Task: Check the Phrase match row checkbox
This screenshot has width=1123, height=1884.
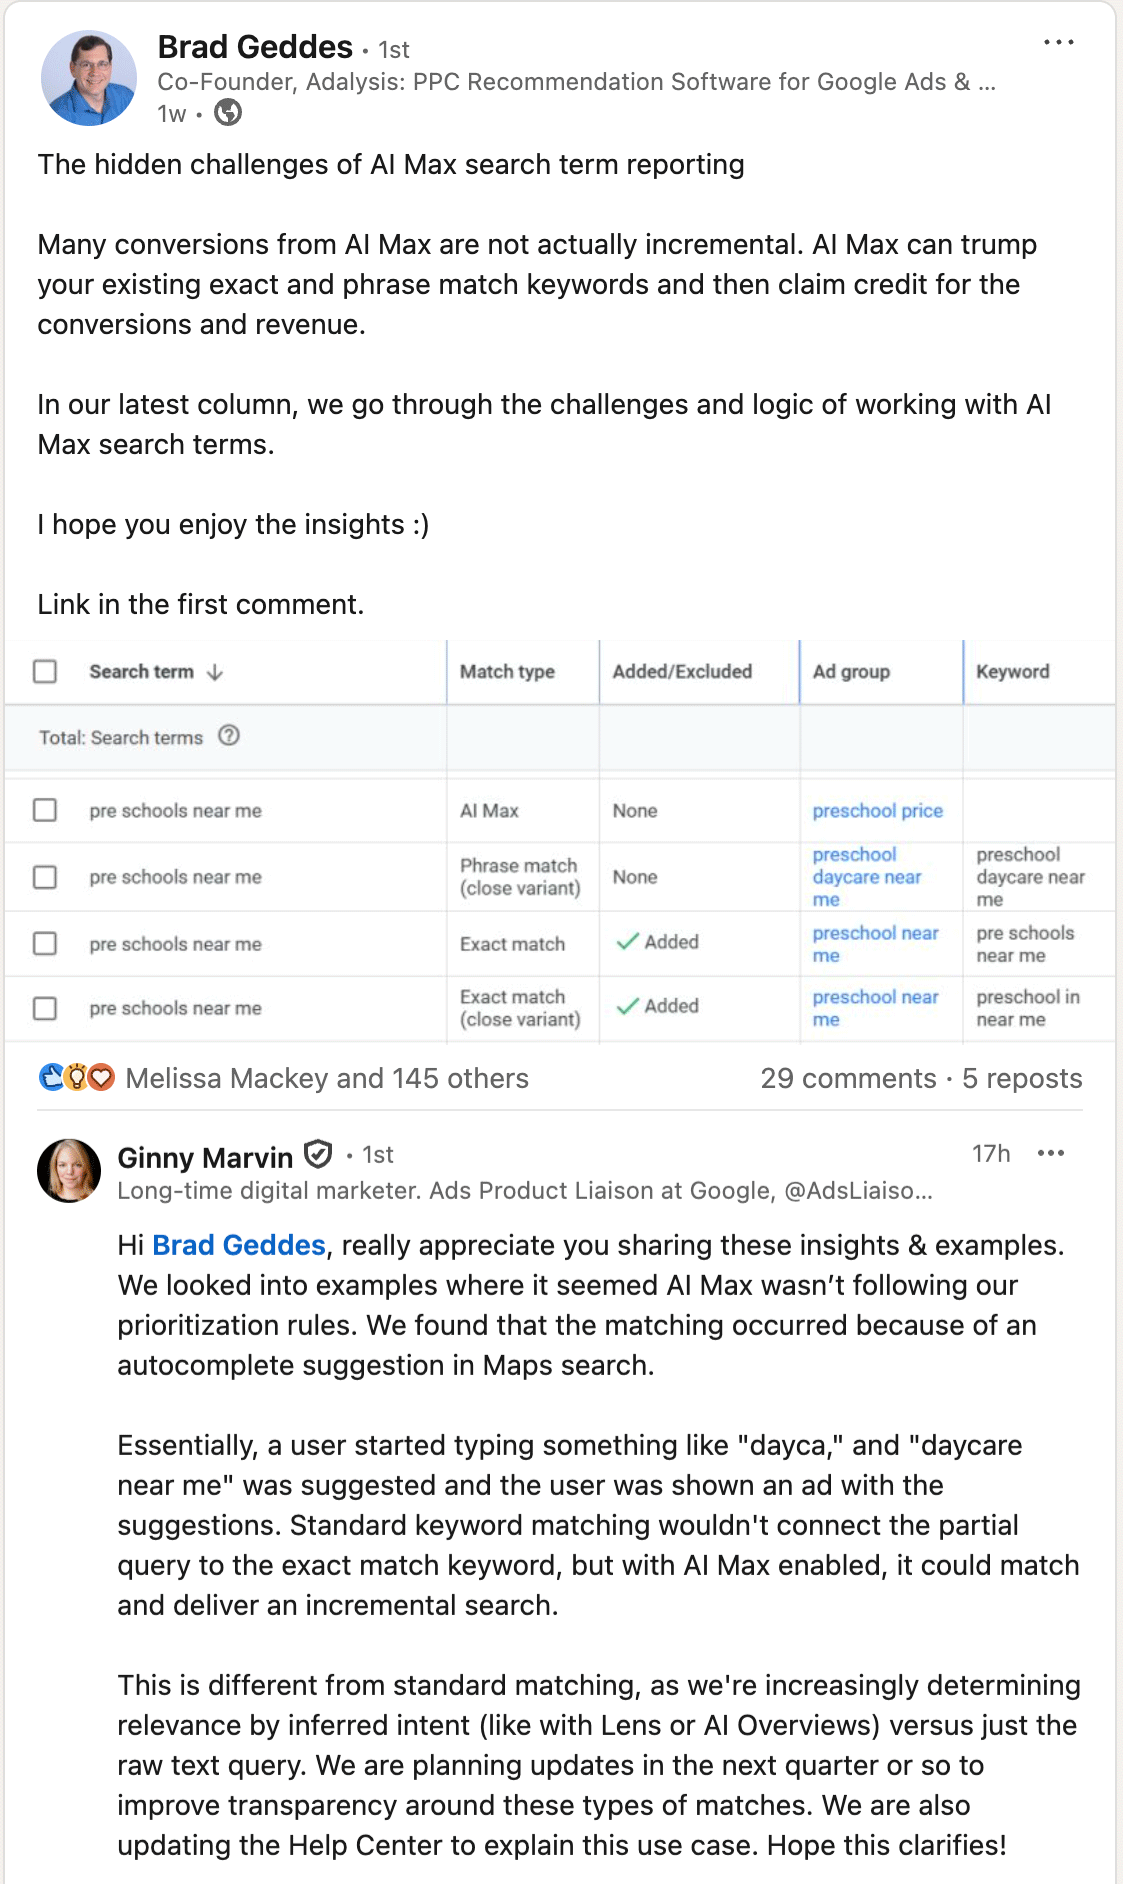Action: coord(45,877)
